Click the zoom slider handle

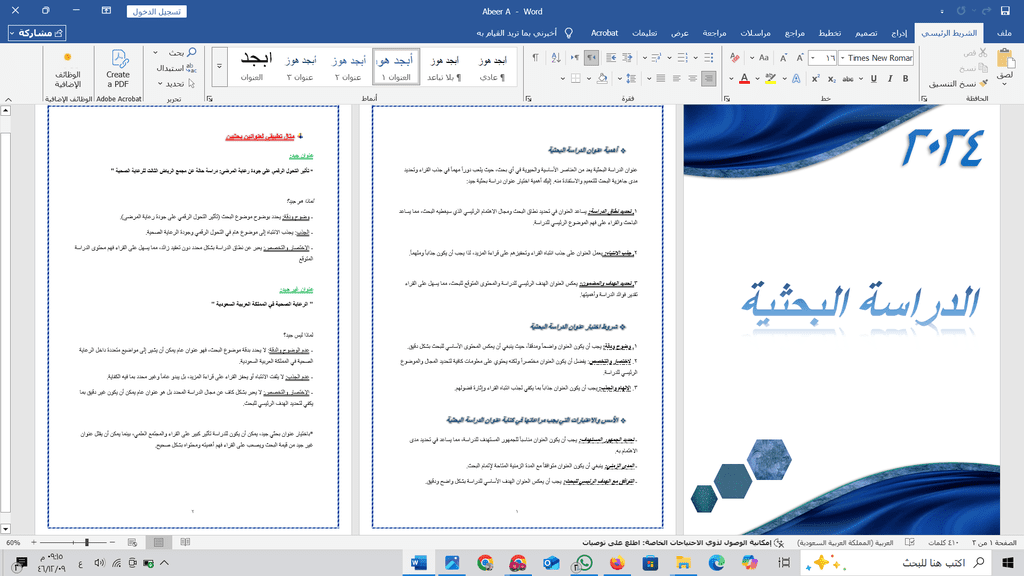tap(86, 542)
